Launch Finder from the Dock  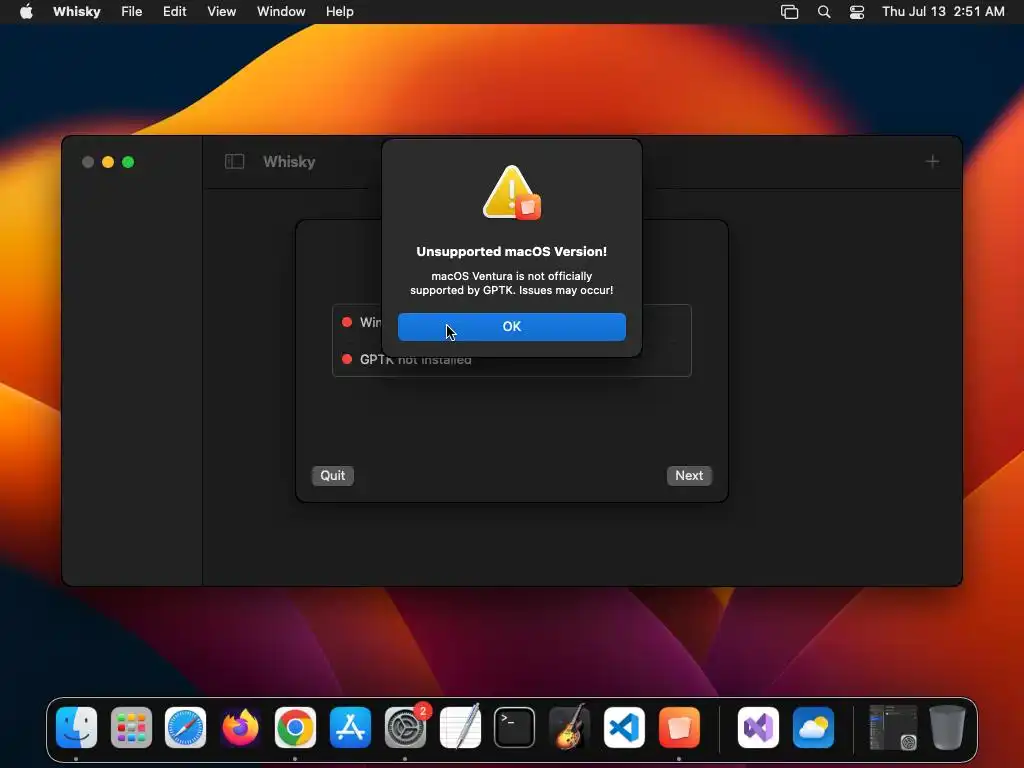[76, 728]
